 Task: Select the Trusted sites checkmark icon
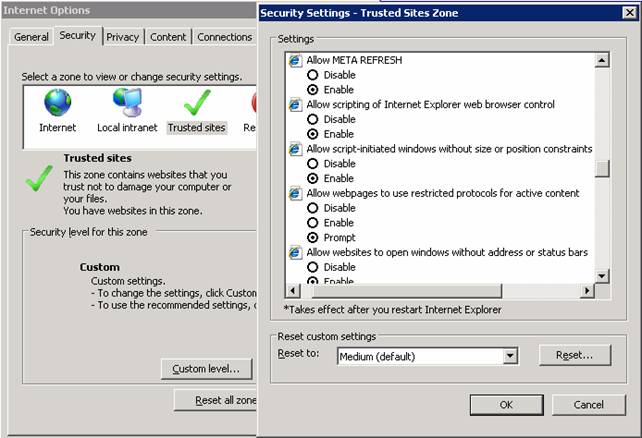197,103
